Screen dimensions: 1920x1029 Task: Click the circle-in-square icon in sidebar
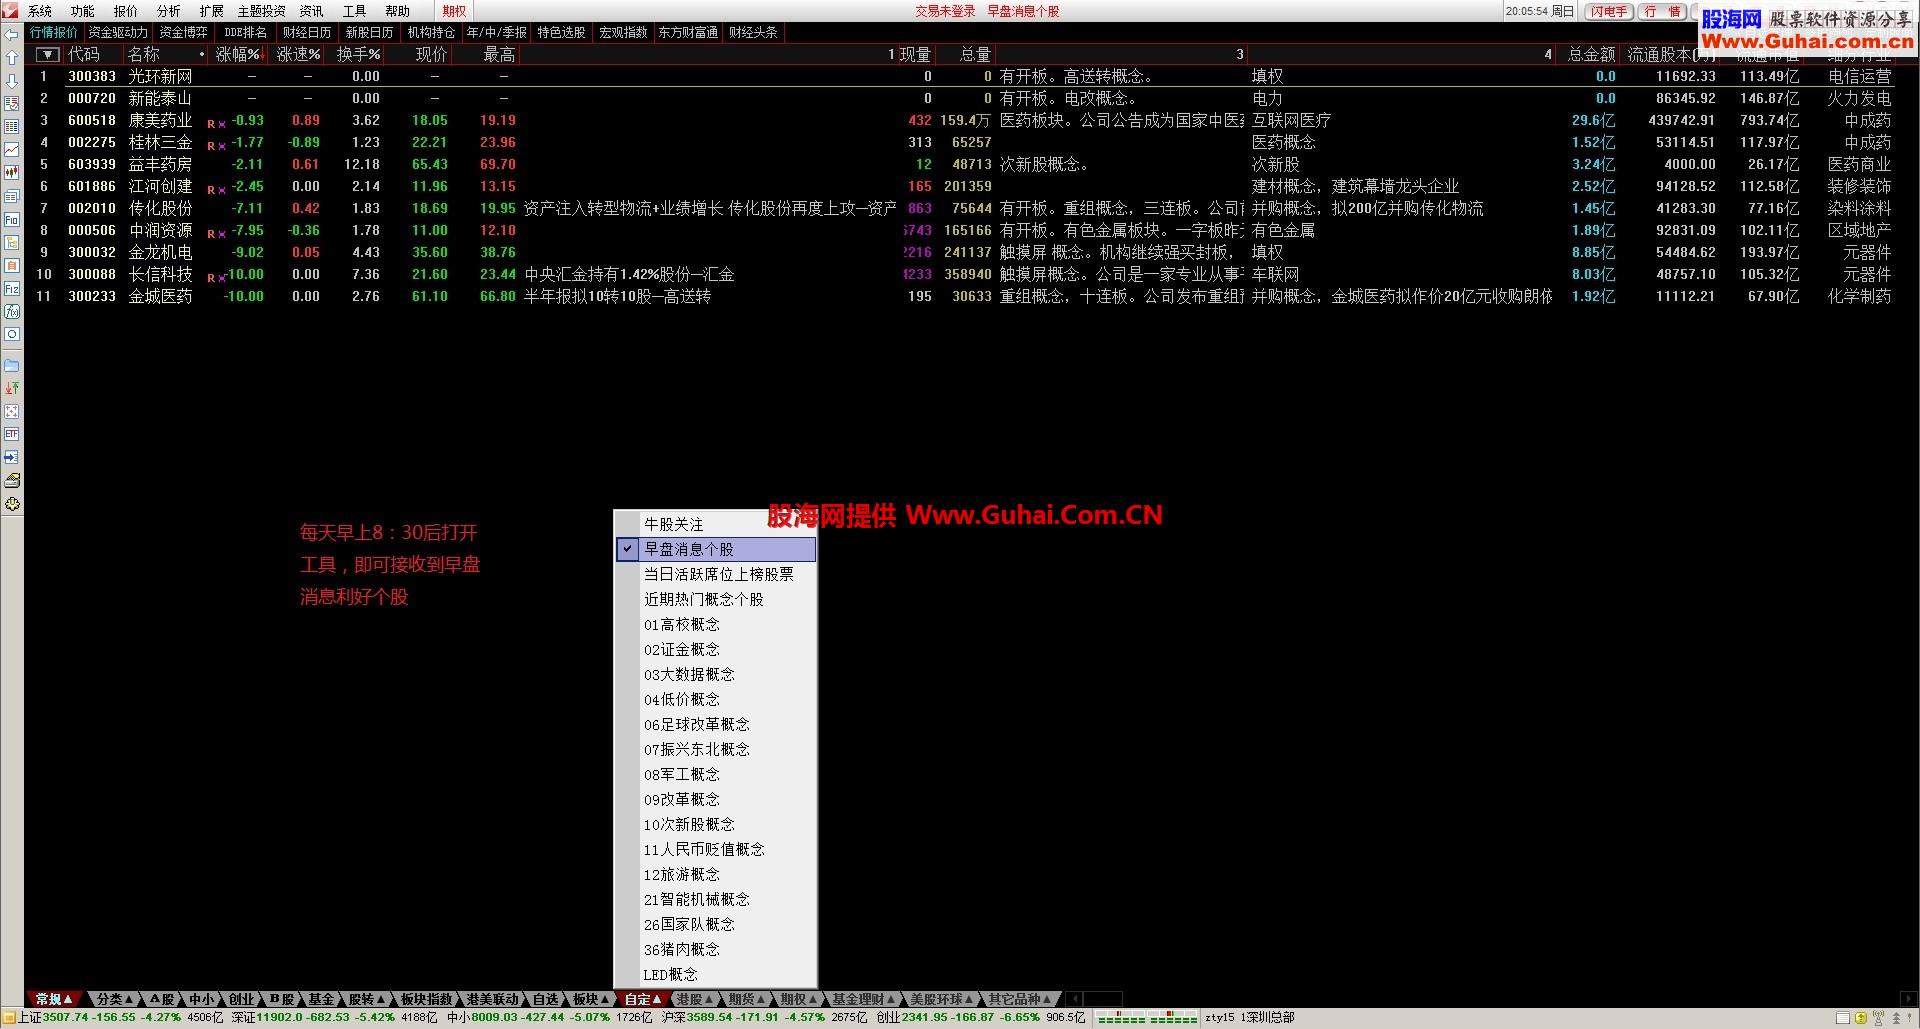pyautogui.click(x=12, y=334)
